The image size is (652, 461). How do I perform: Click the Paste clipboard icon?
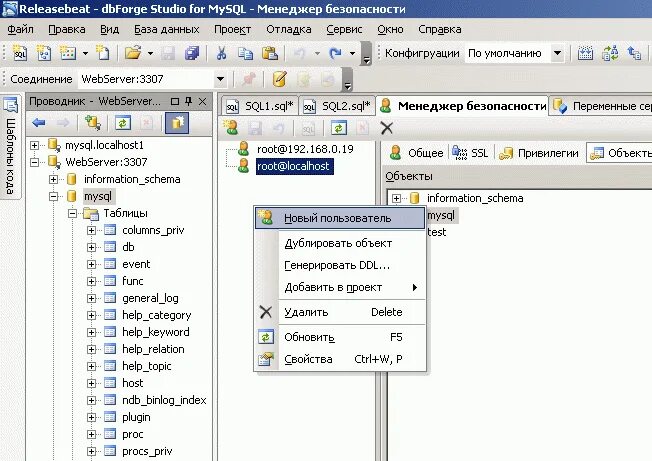point(269,53)
